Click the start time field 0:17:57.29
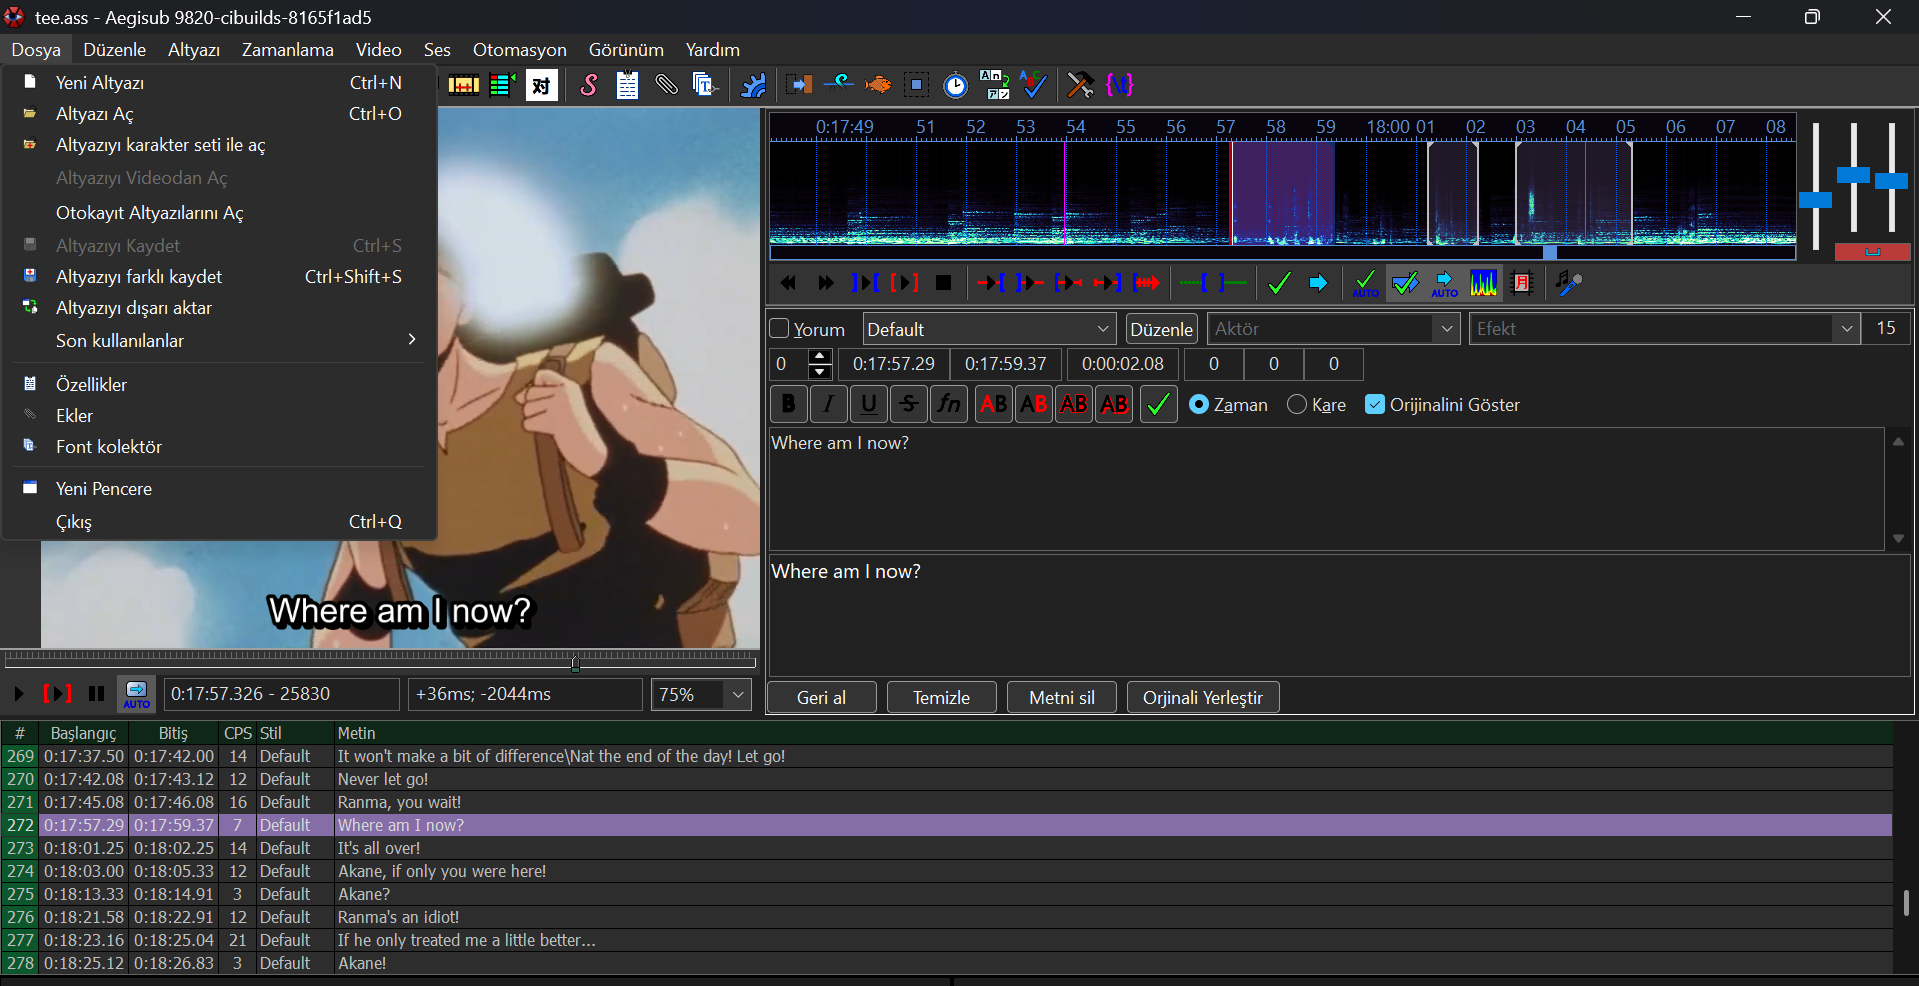Screen dimensions: 1919x986 [894, 364]
